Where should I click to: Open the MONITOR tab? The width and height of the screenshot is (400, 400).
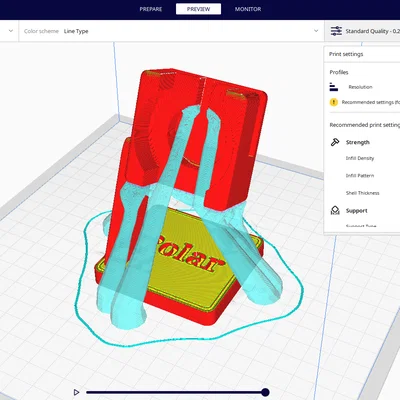(x=248, y=9)
